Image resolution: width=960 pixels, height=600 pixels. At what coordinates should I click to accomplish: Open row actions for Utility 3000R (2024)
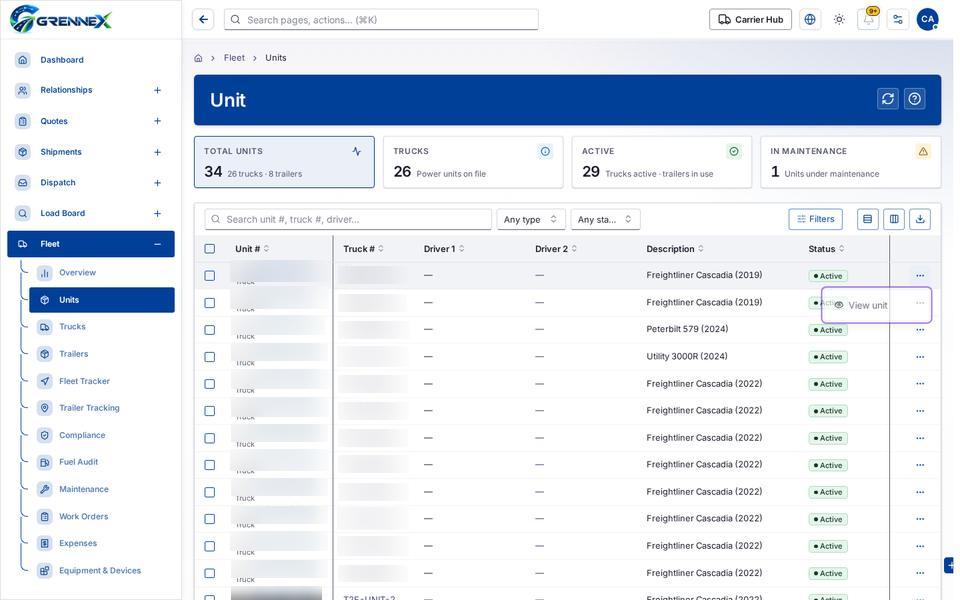point(920,357)
